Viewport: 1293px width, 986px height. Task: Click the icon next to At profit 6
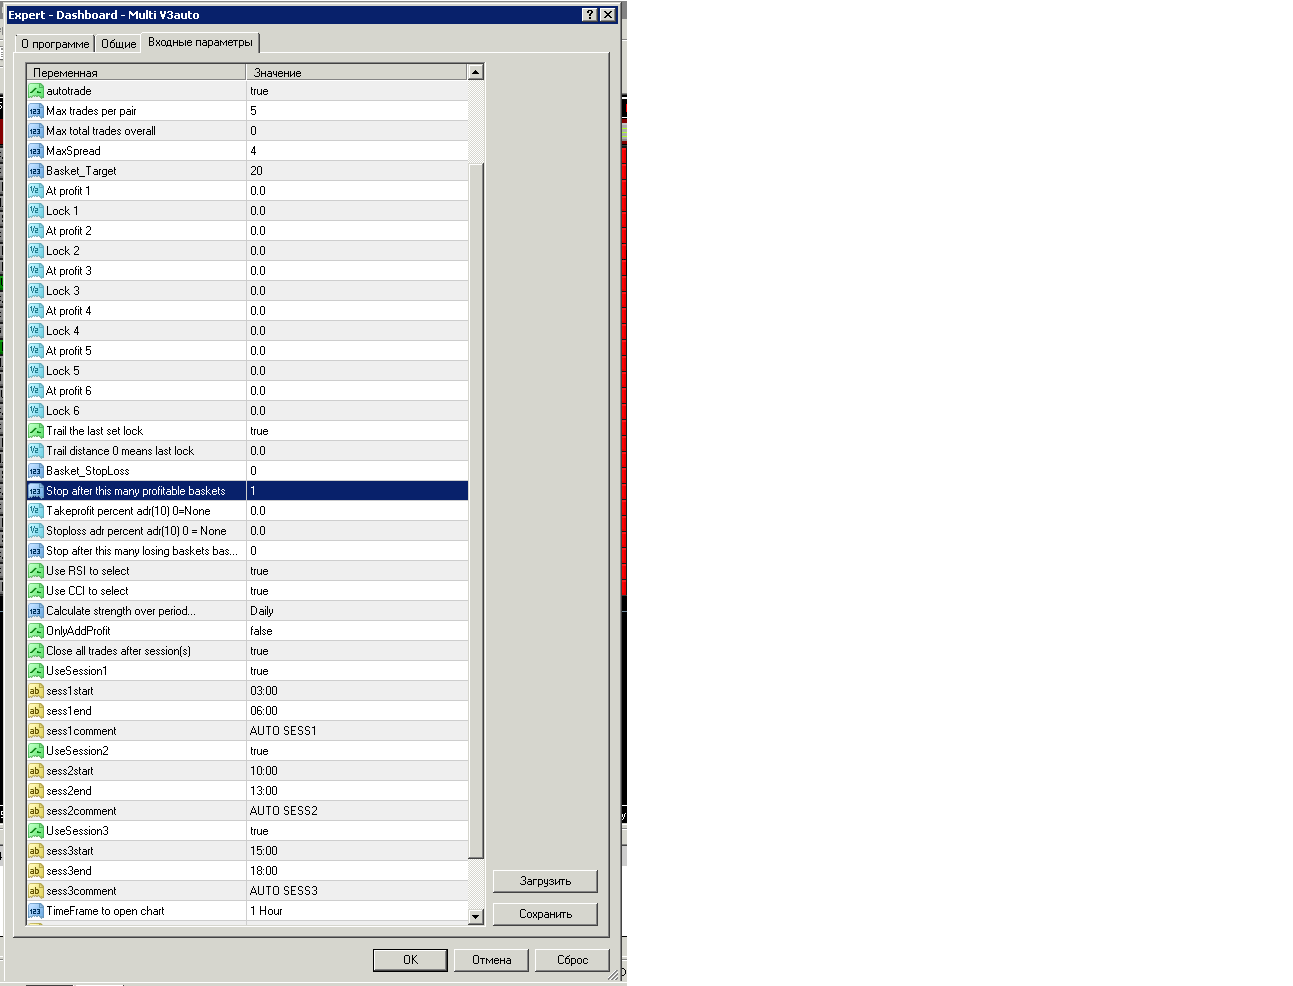point(35,391)
